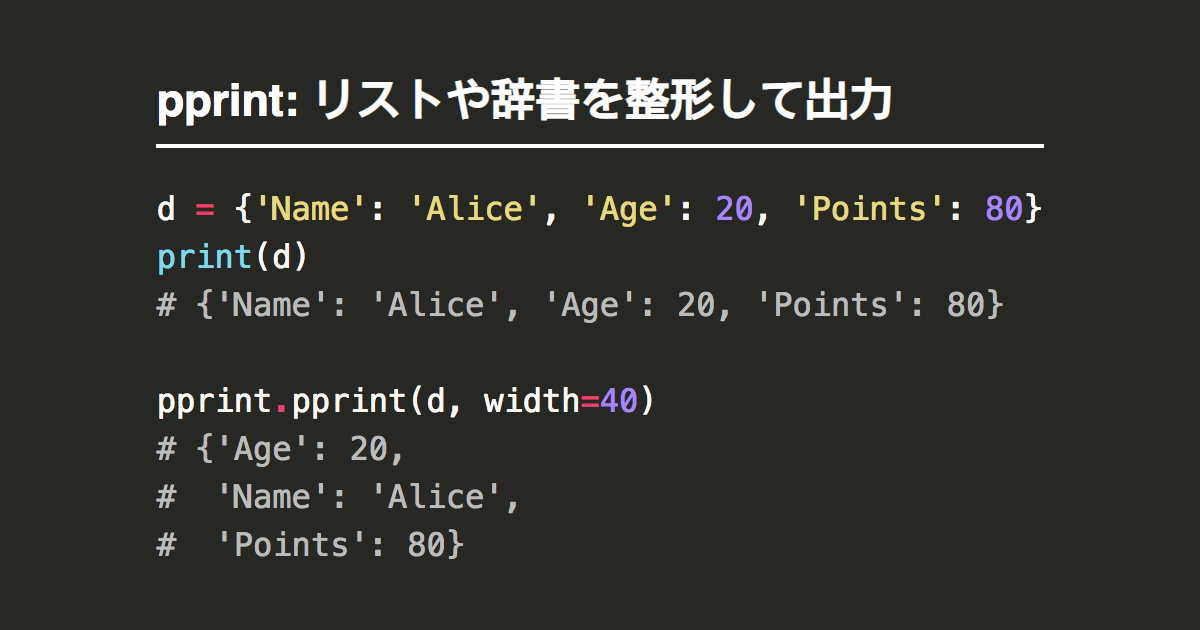Click the pink equals sign after 'd'
This screenshot has height=630, width=1200.
pyautogui.click(x=204, y=209)
